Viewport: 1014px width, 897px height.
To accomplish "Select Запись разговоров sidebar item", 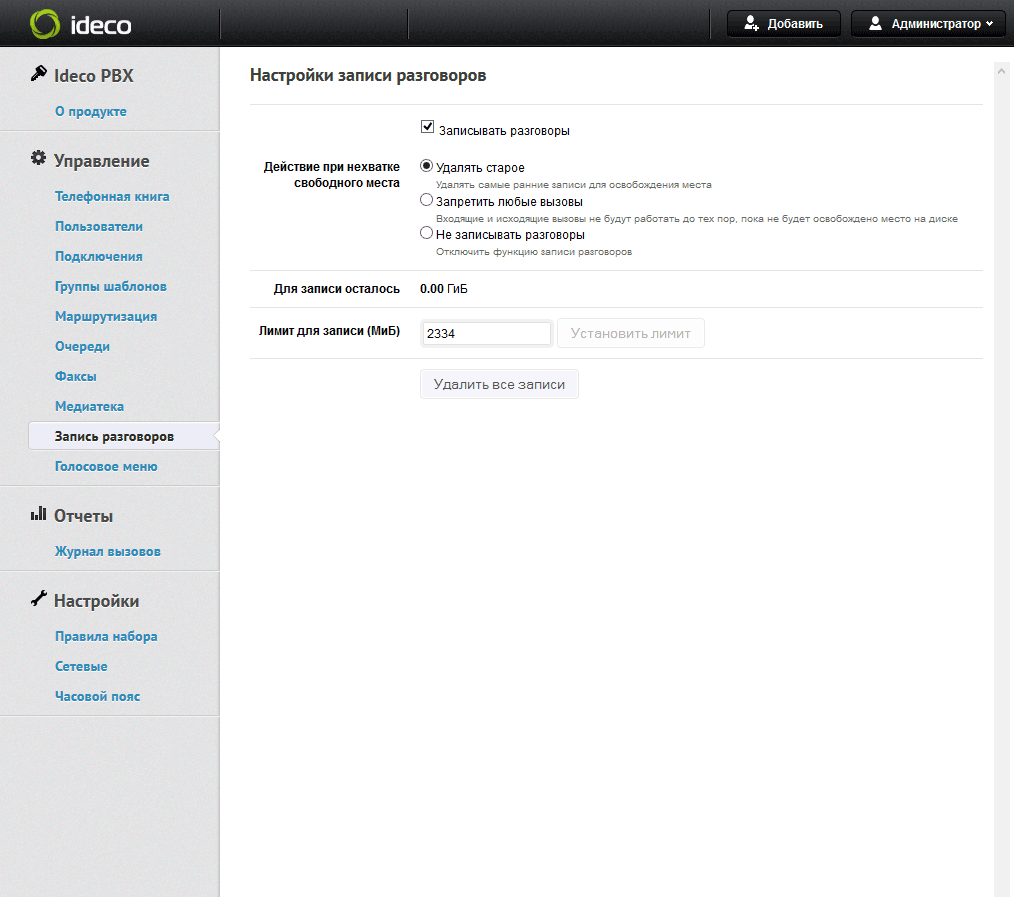I will (123, 437).
